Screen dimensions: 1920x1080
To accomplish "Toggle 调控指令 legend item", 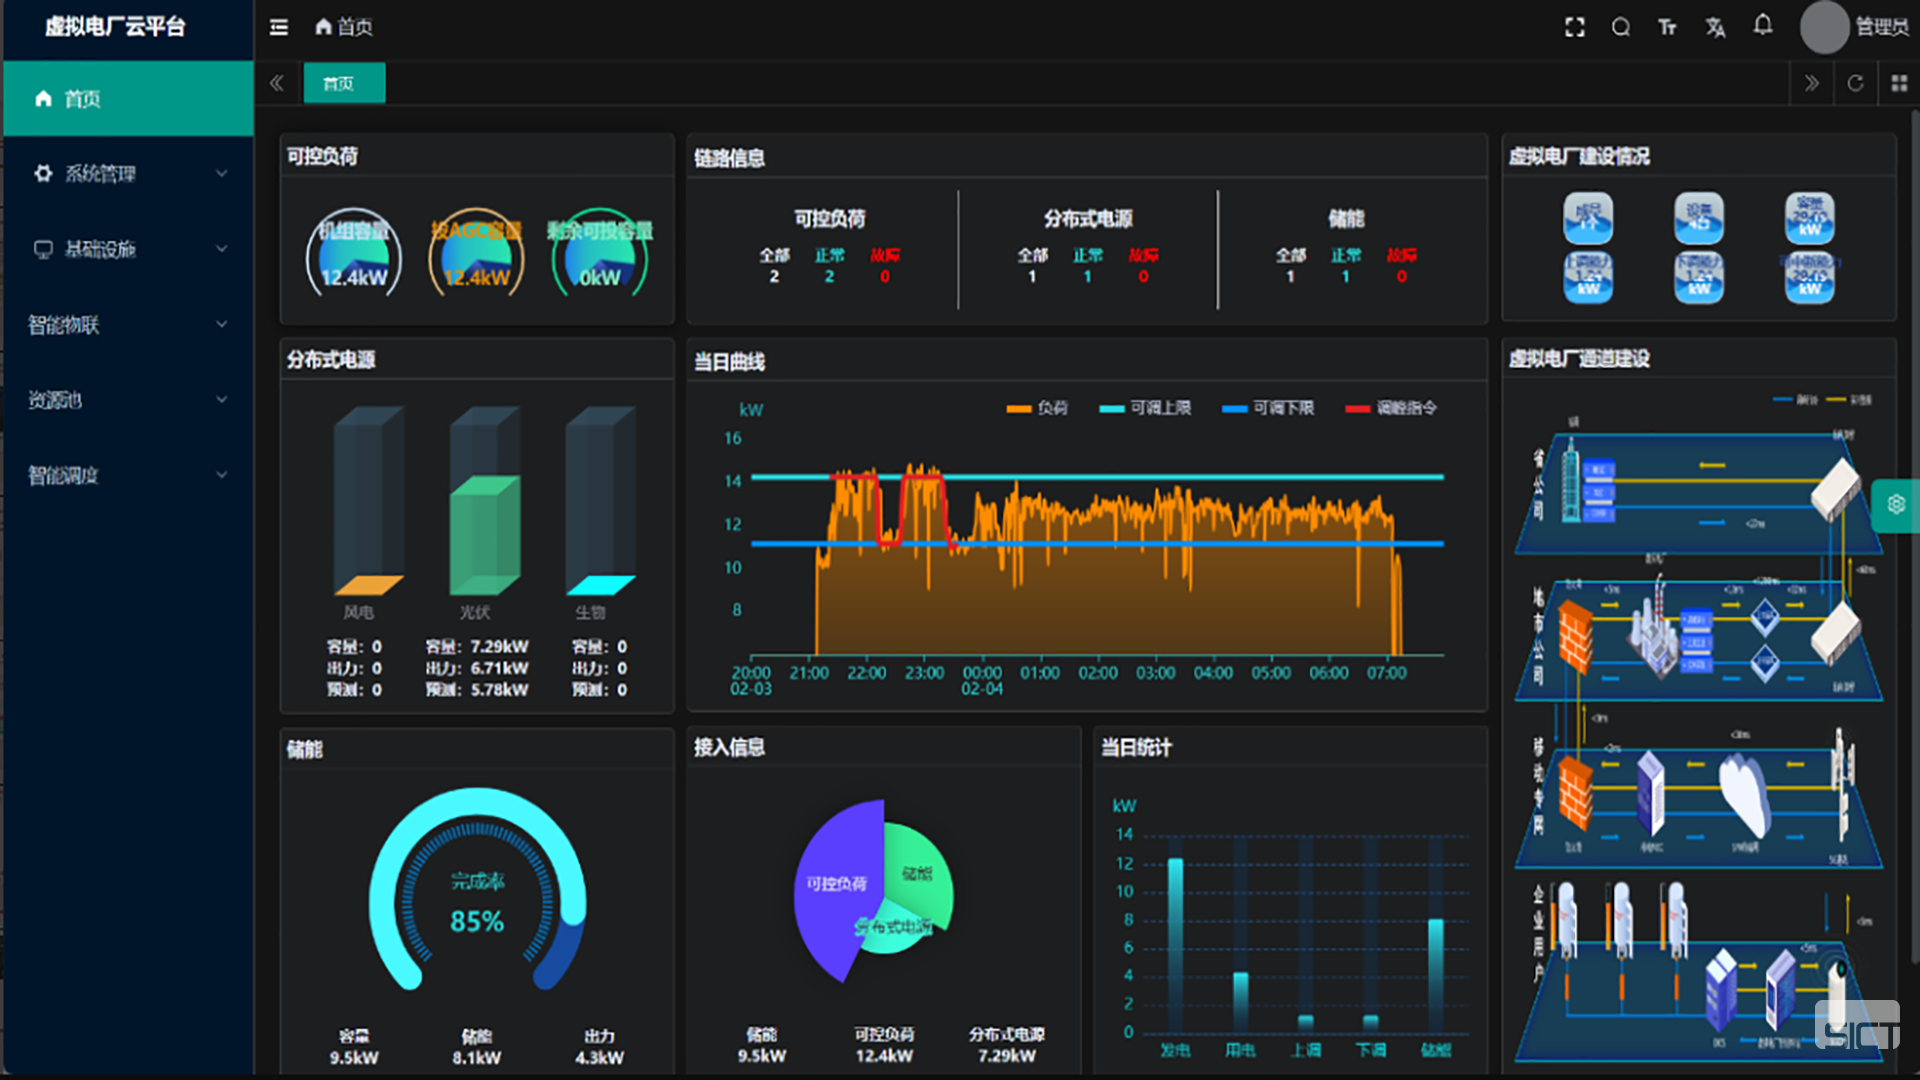I will click(x=1391, y=408).
